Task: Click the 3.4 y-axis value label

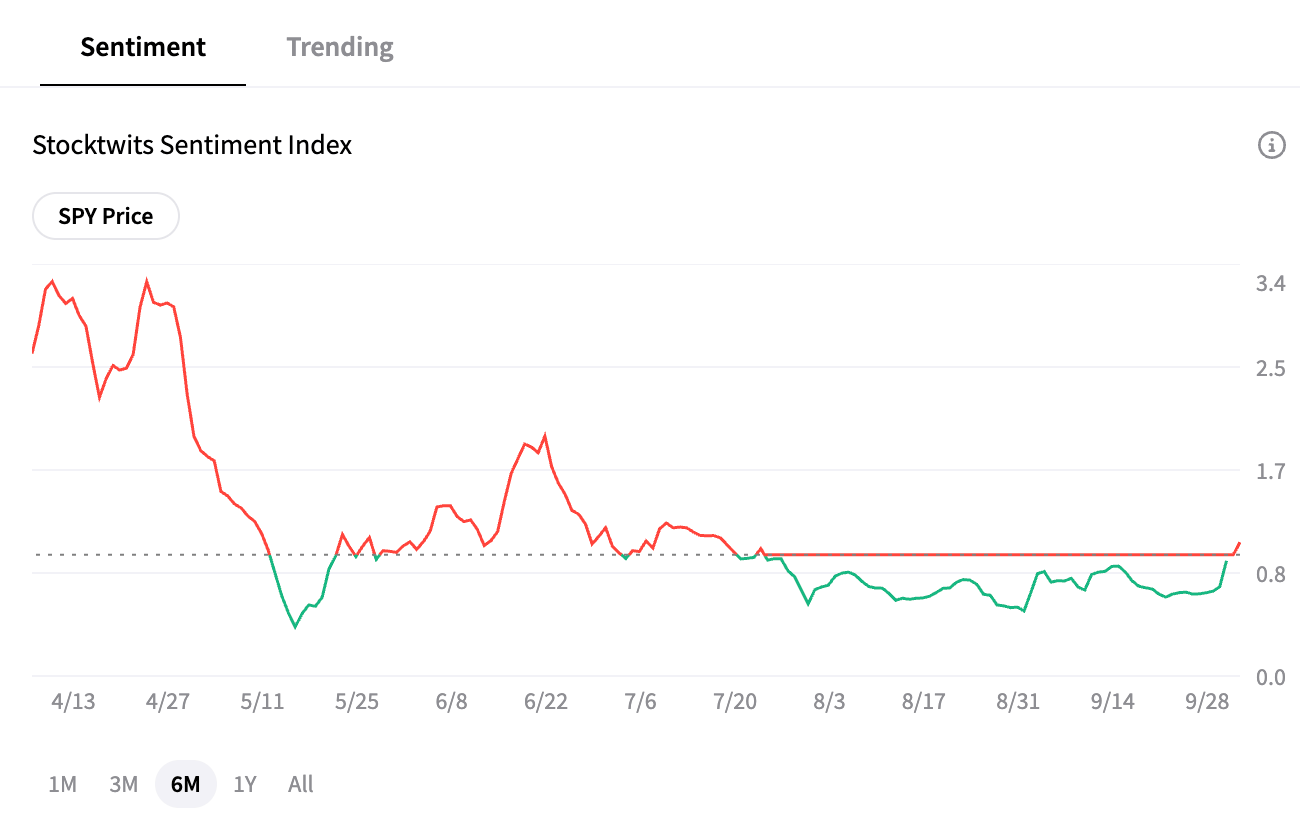Action: (x=1270, y=284)
